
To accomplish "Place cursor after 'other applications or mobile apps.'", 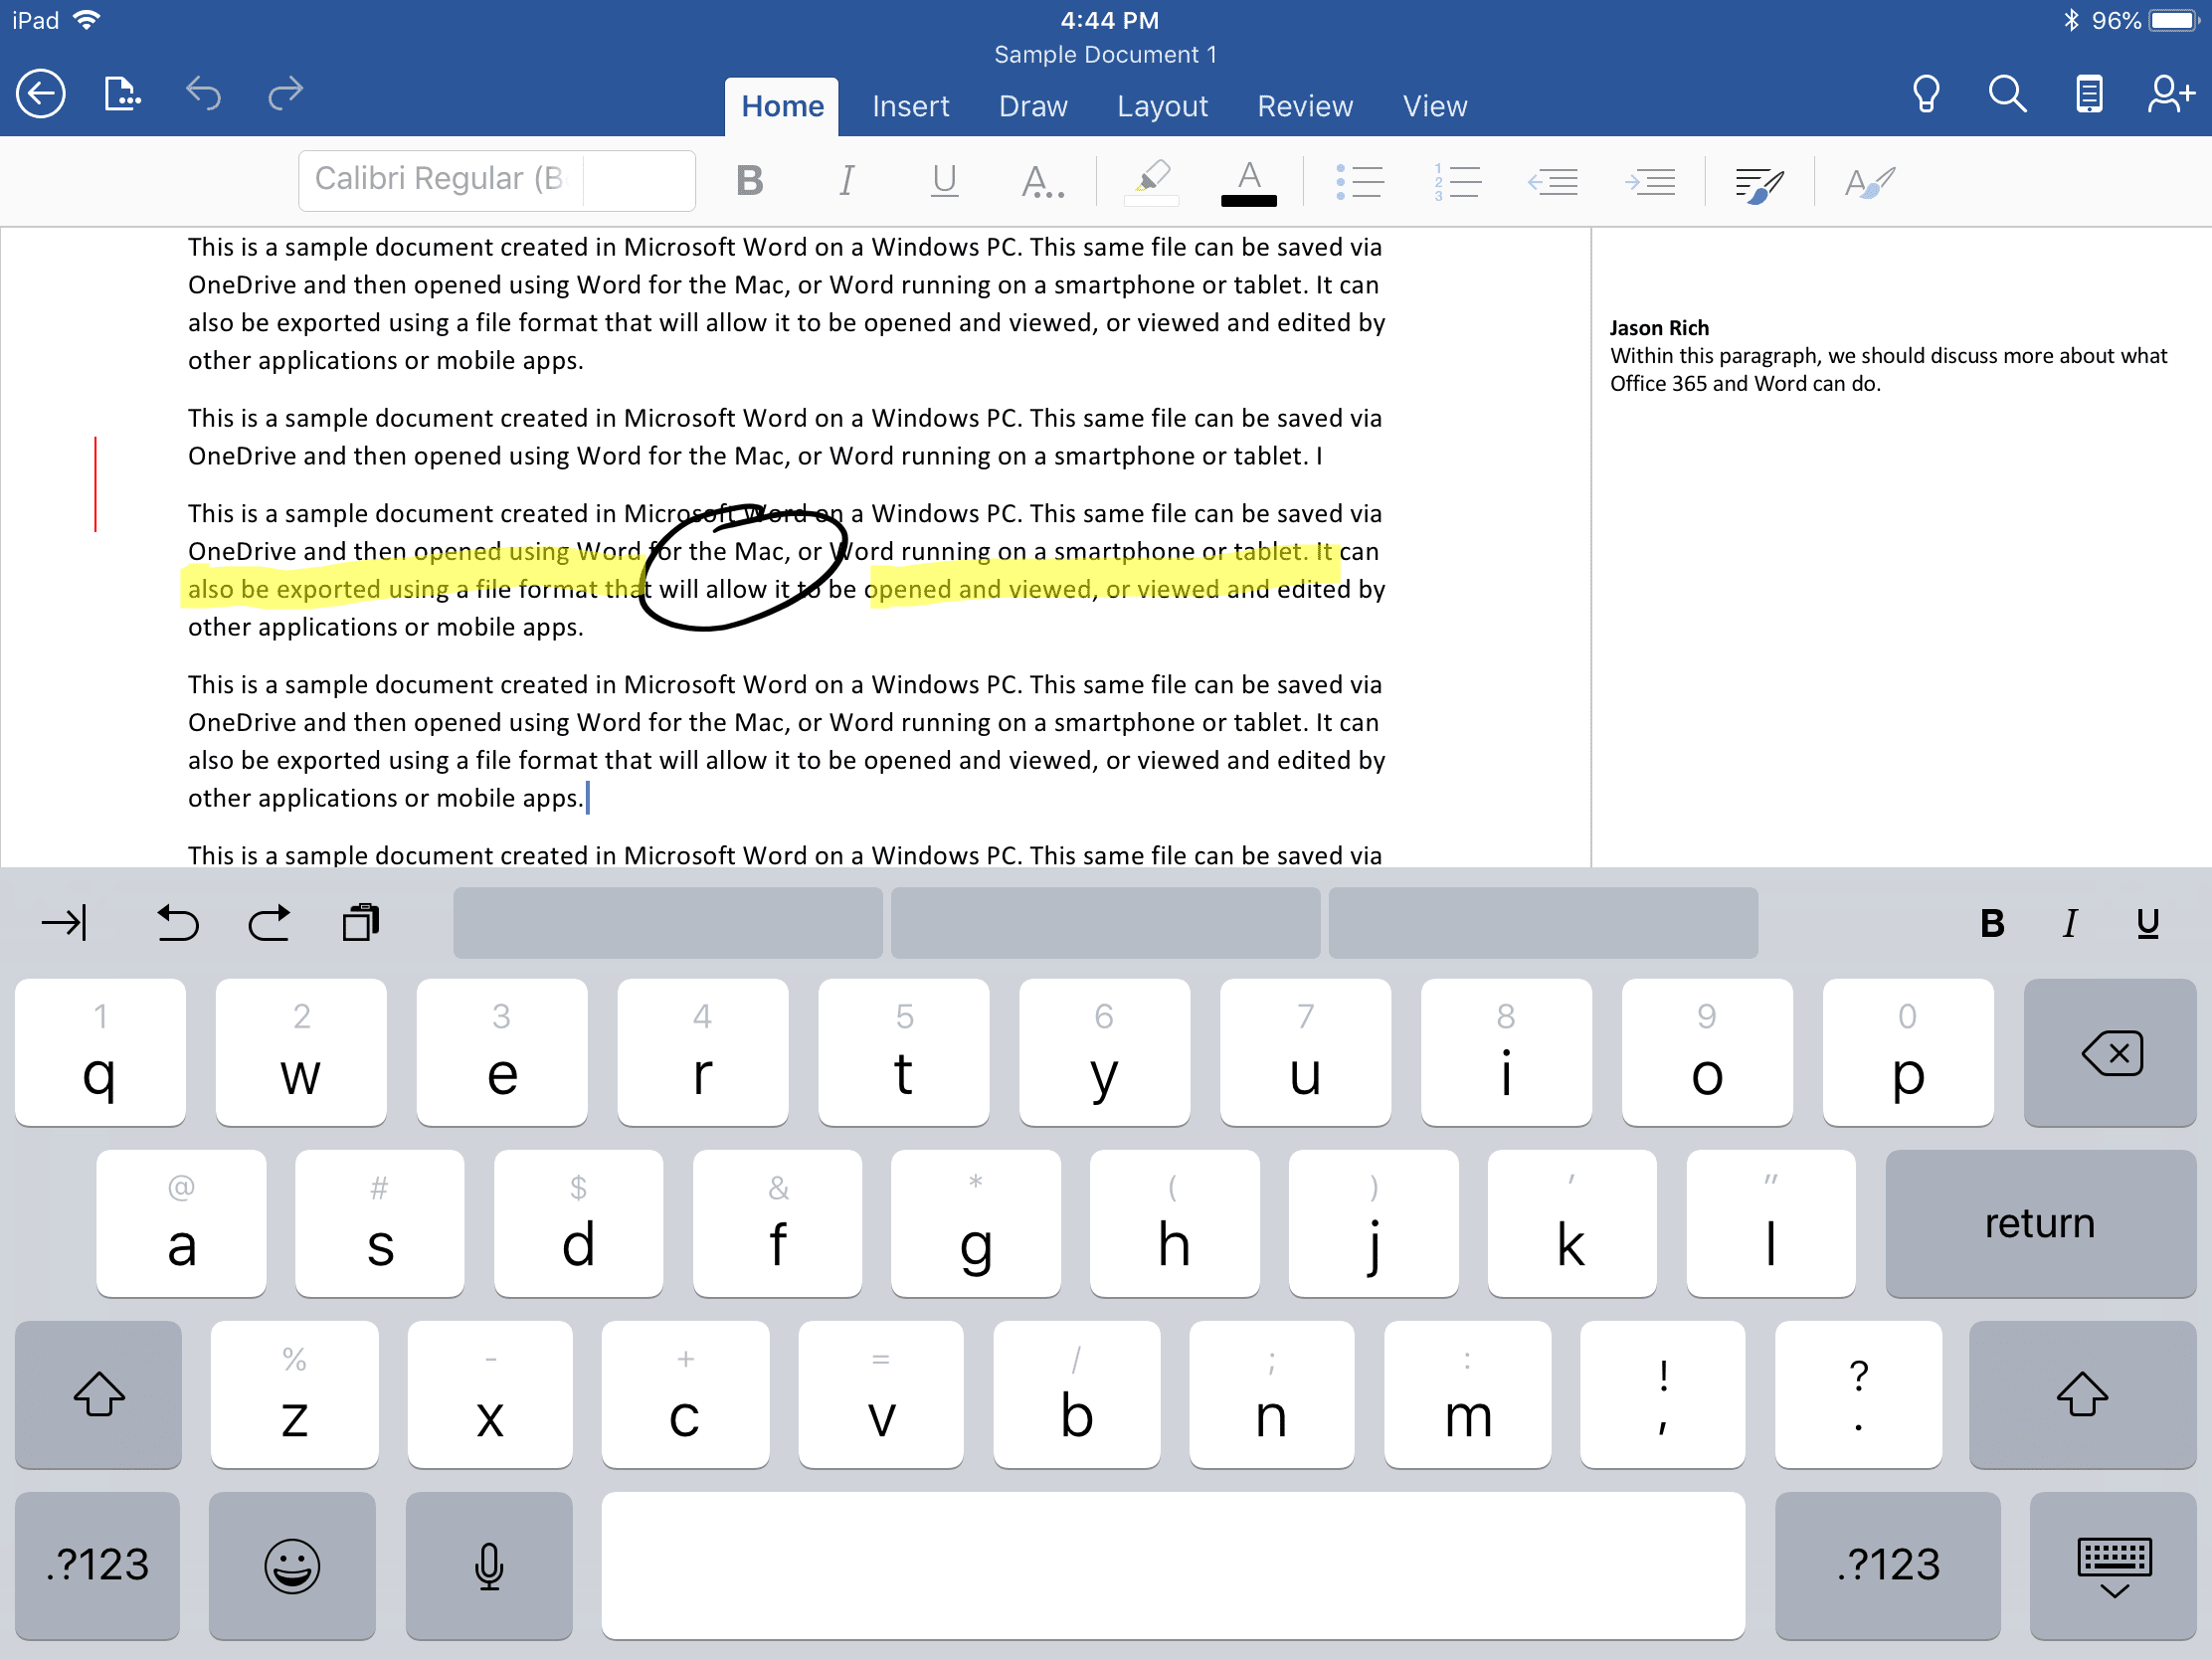I will [586, 798].
